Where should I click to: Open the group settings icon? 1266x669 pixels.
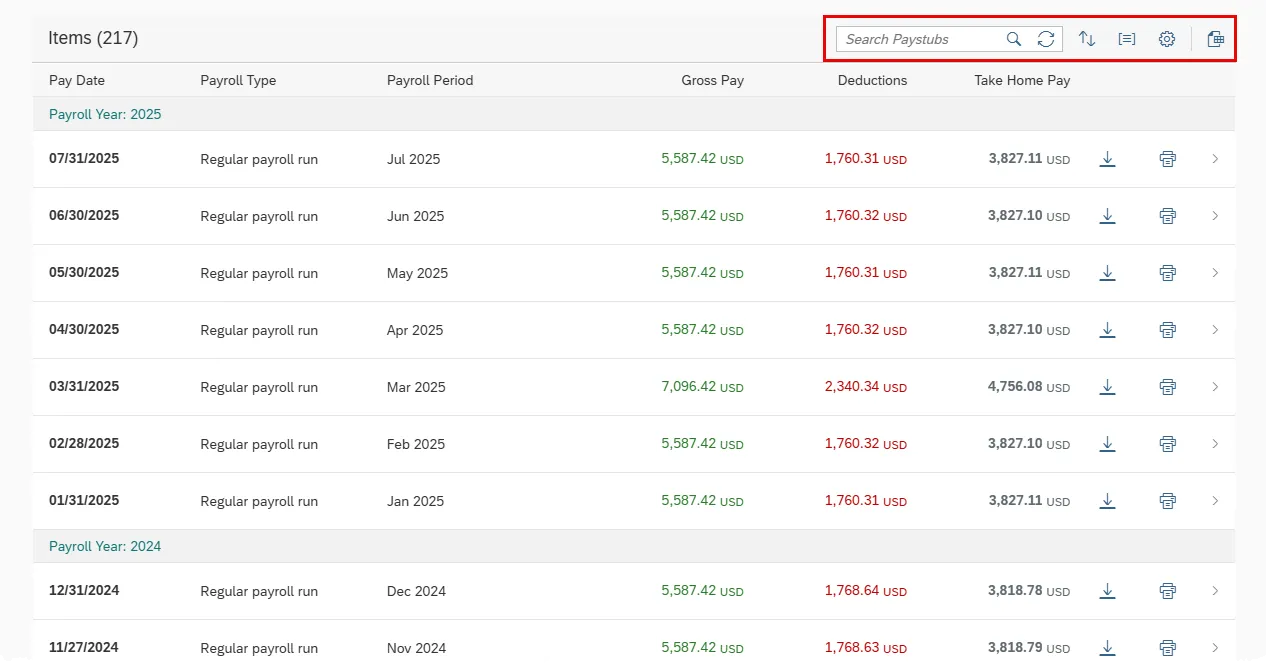(1127, 39)
